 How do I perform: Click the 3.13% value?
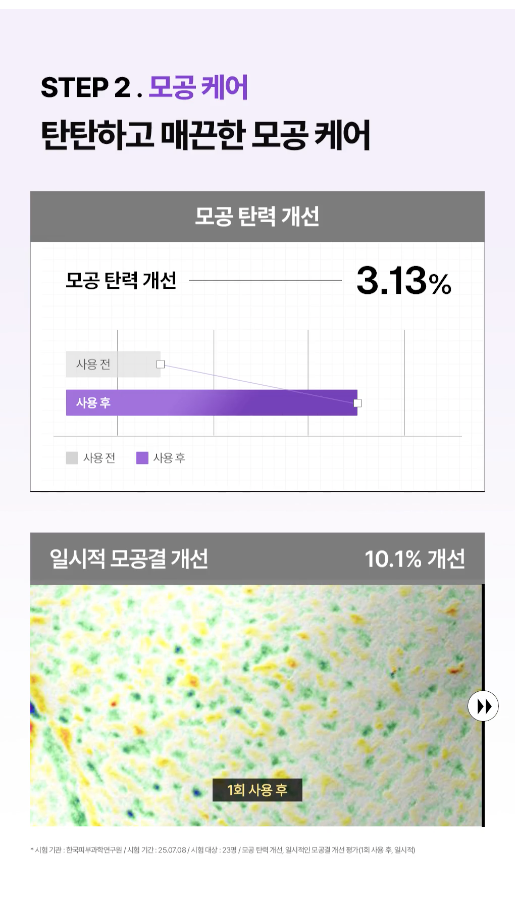404,281
